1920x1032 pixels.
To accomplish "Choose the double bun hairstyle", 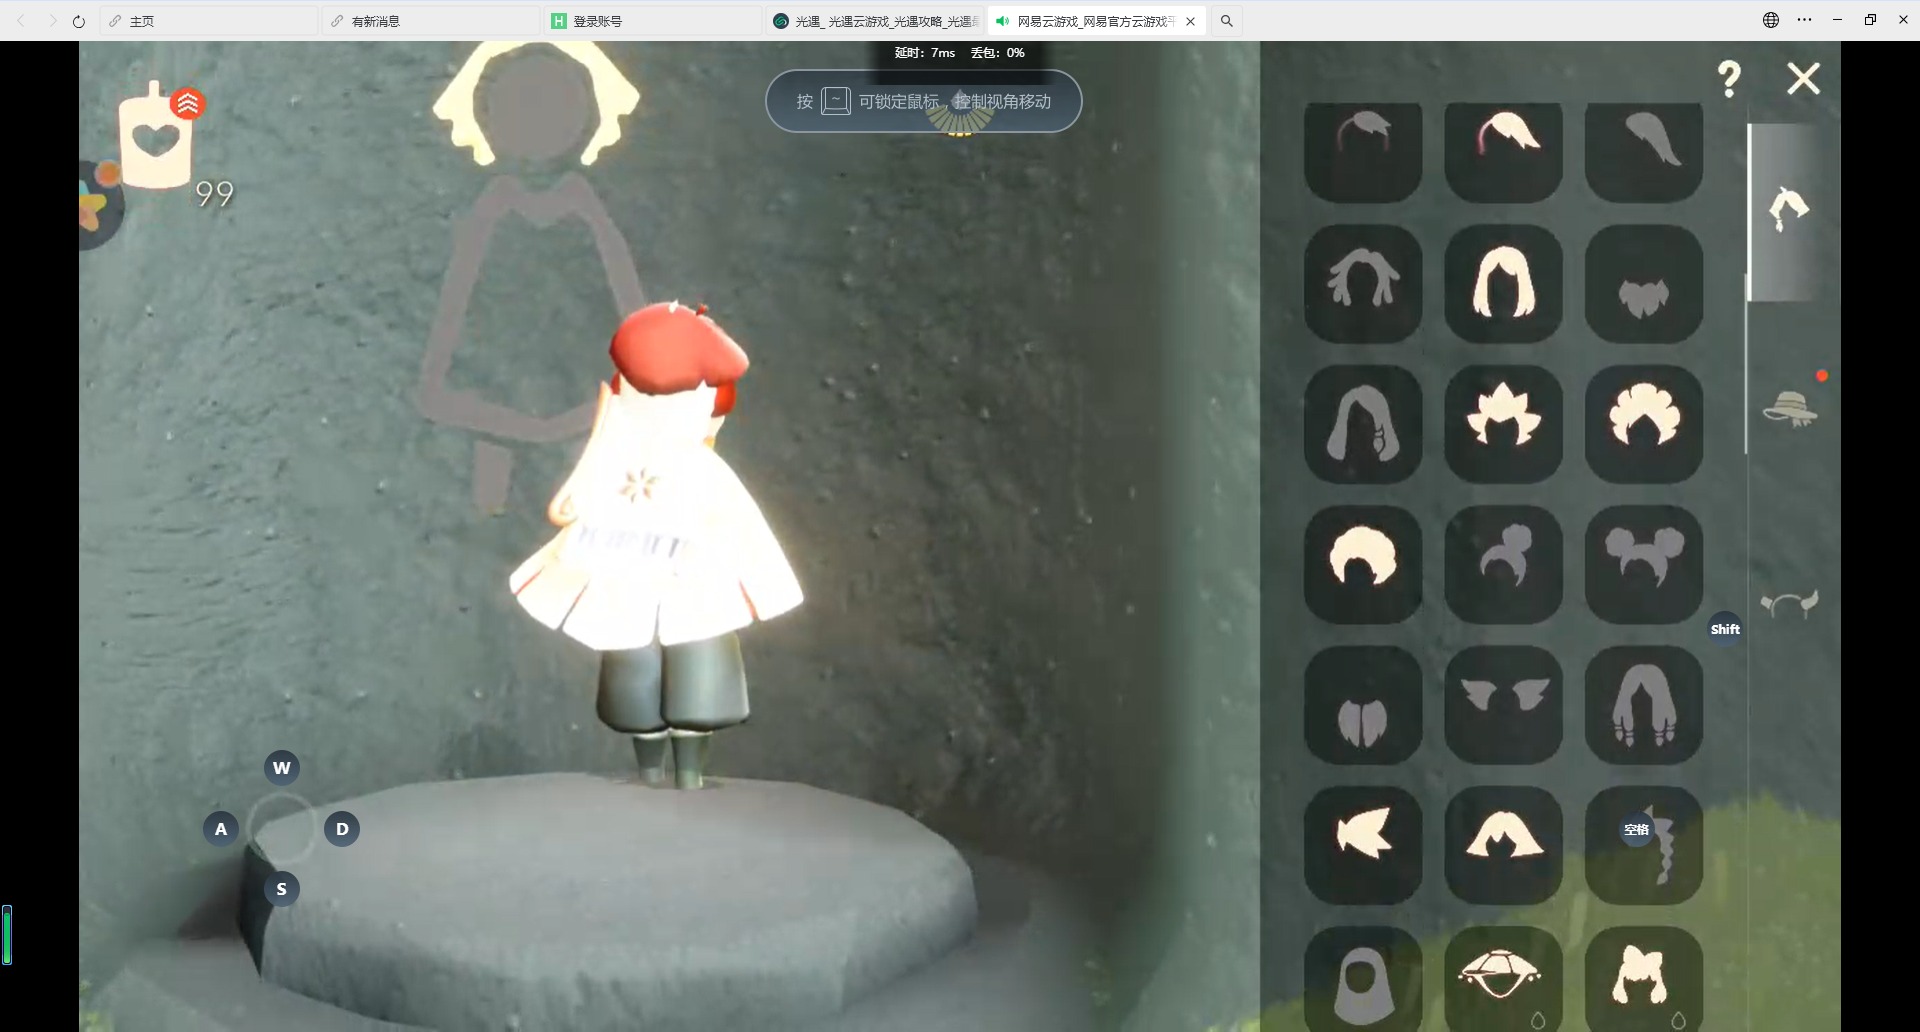I will click(x=1643, y=564).
